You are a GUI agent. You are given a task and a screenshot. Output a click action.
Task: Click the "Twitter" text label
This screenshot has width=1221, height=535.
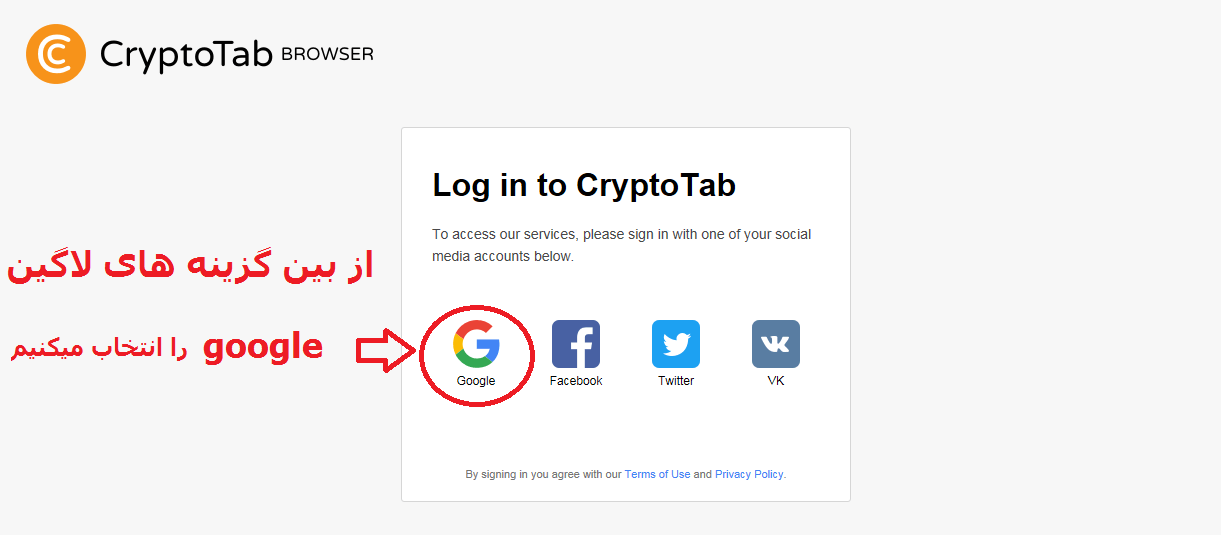[x=676, y=381]
